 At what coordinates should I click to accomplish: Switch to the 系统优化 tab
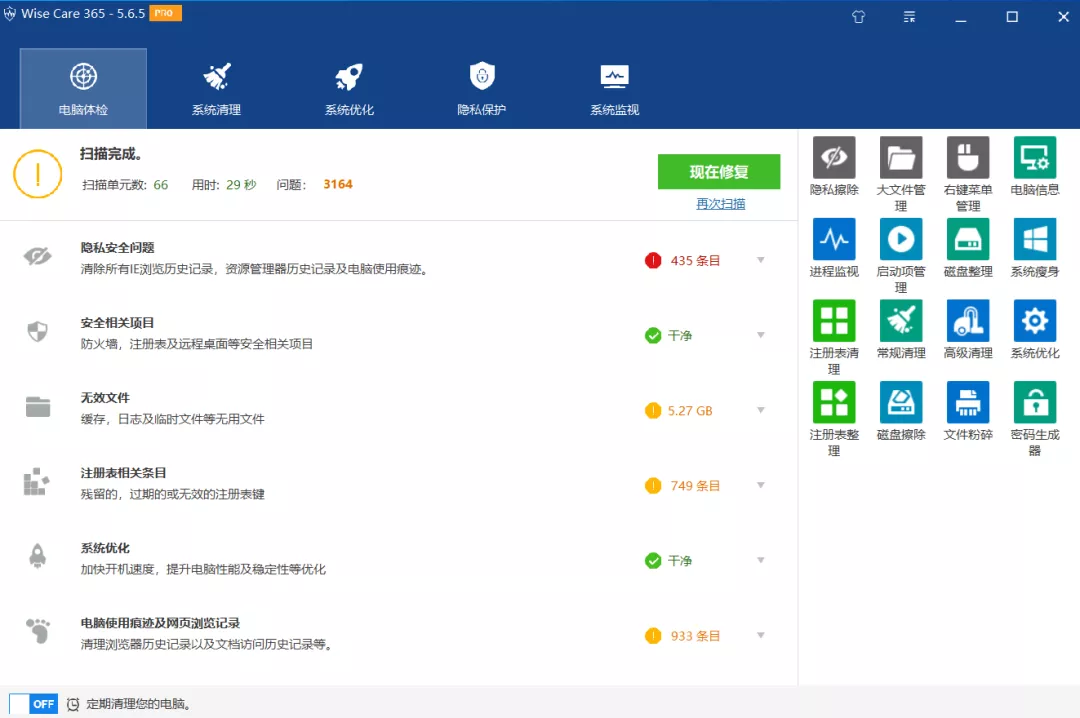[x=349, y=88]
